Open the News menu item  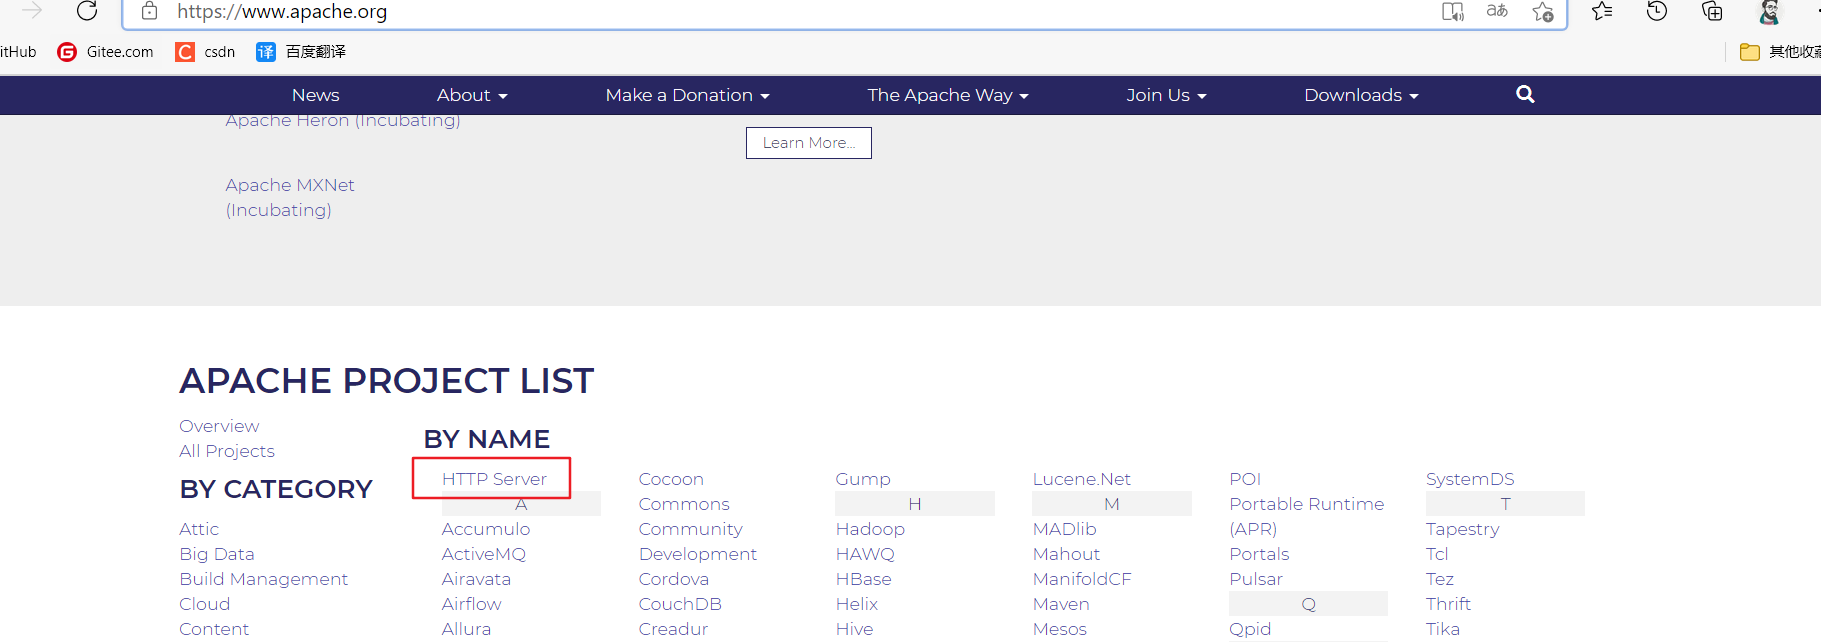[316, 95]
